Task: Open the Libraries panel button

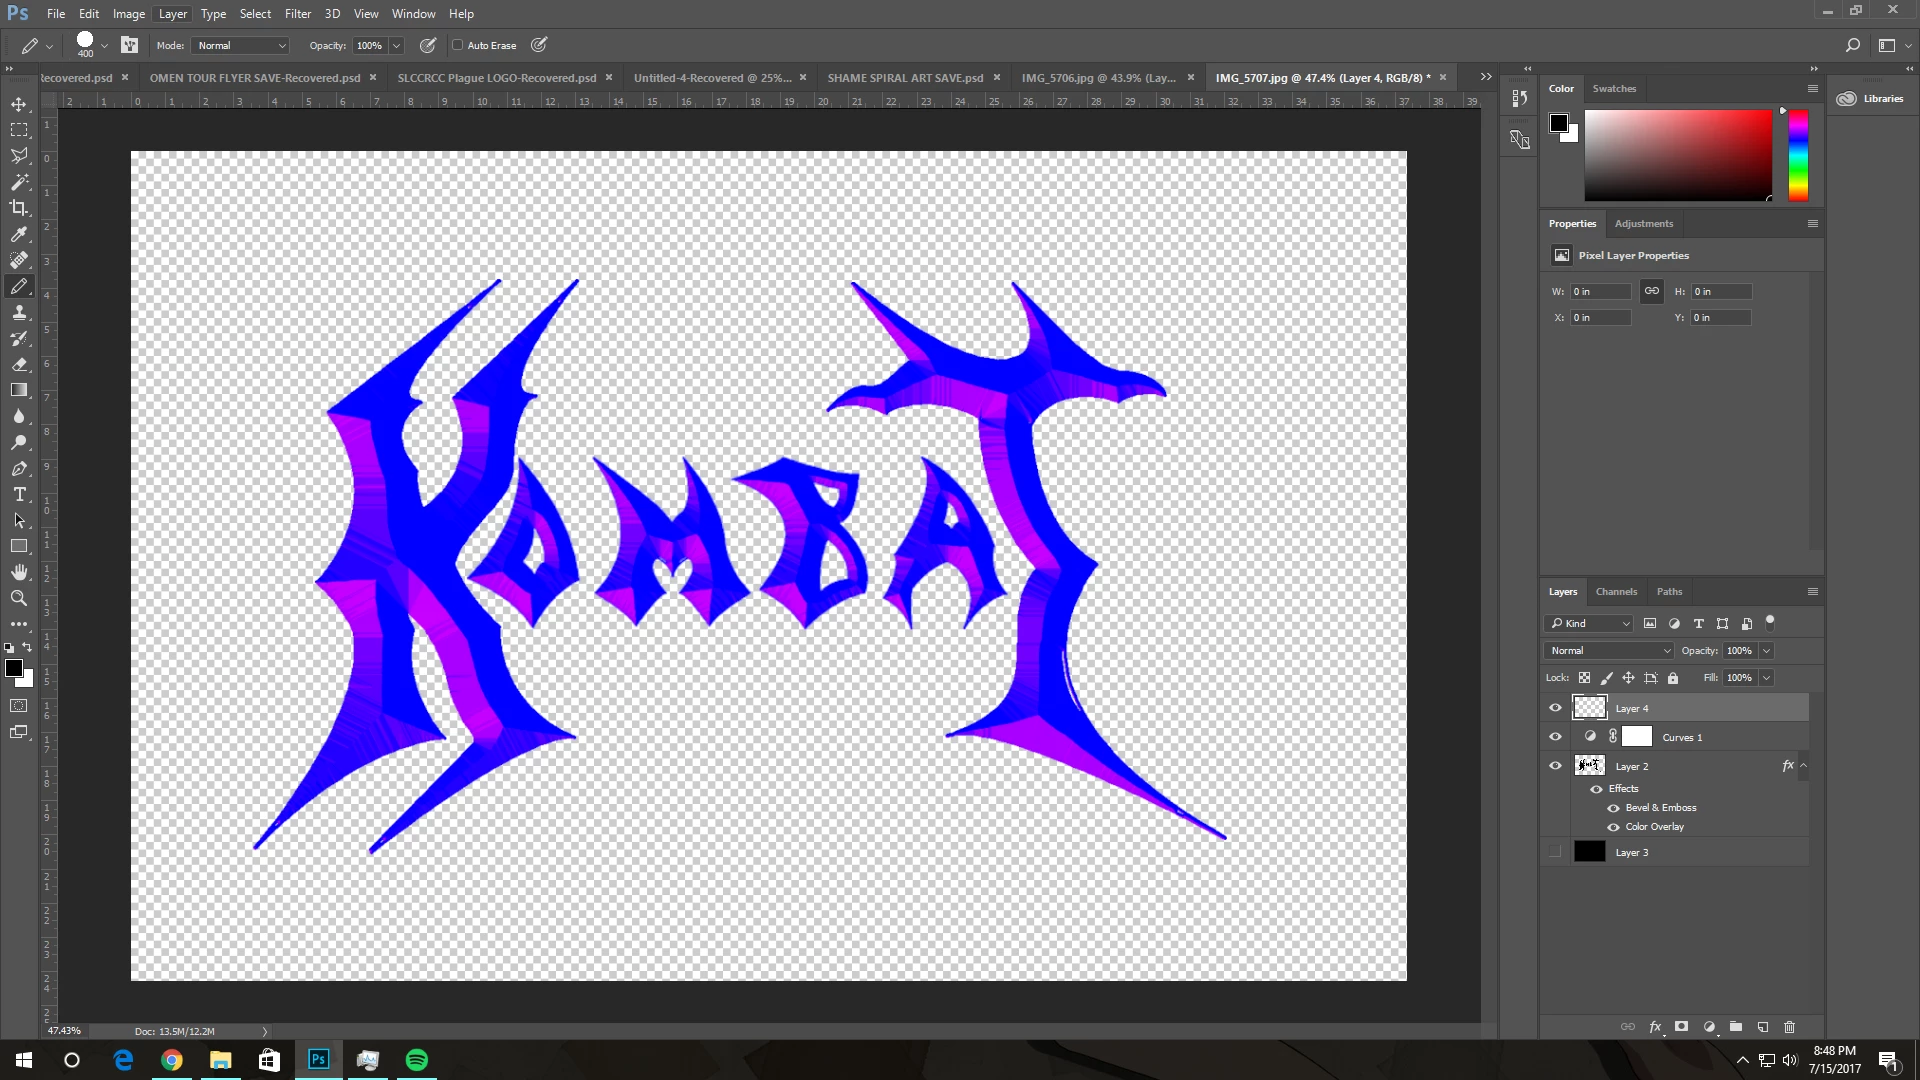Action: click(x=1870, y=98)
